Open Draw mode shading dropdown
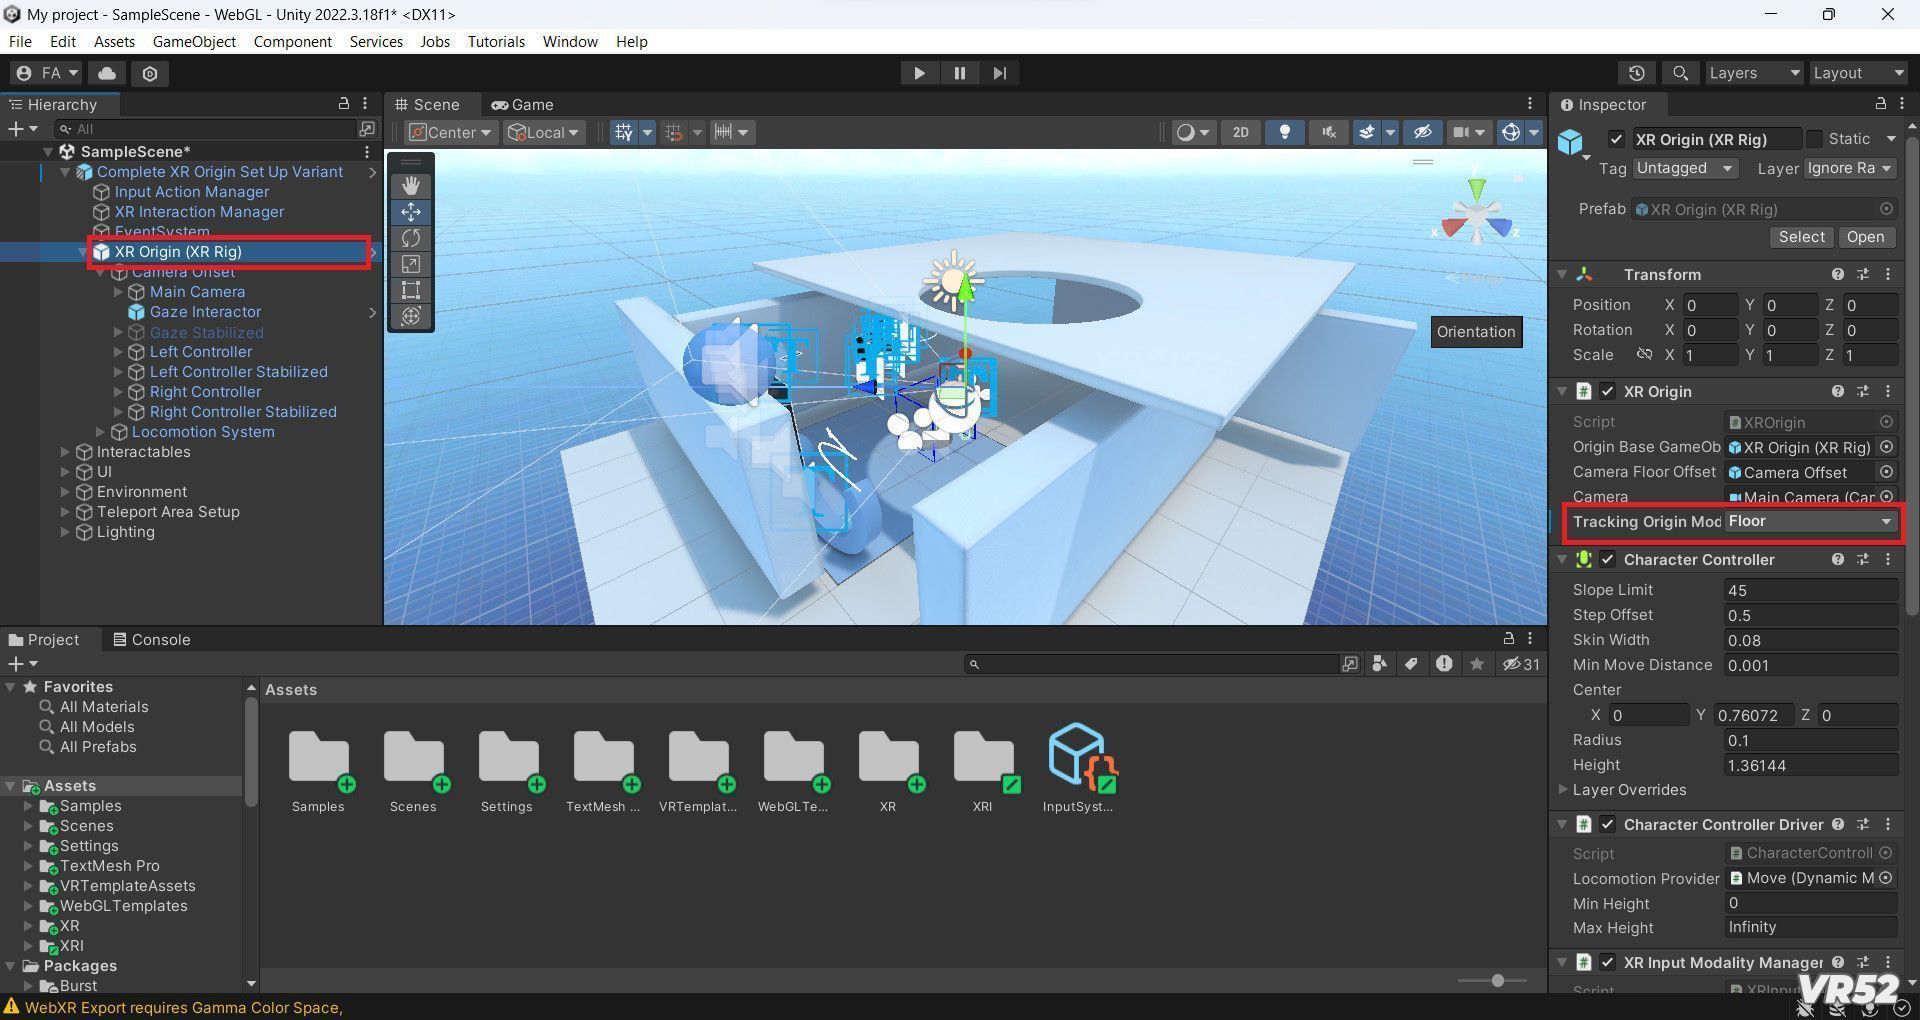The image size is (1920, 1020). [1192, 132]
